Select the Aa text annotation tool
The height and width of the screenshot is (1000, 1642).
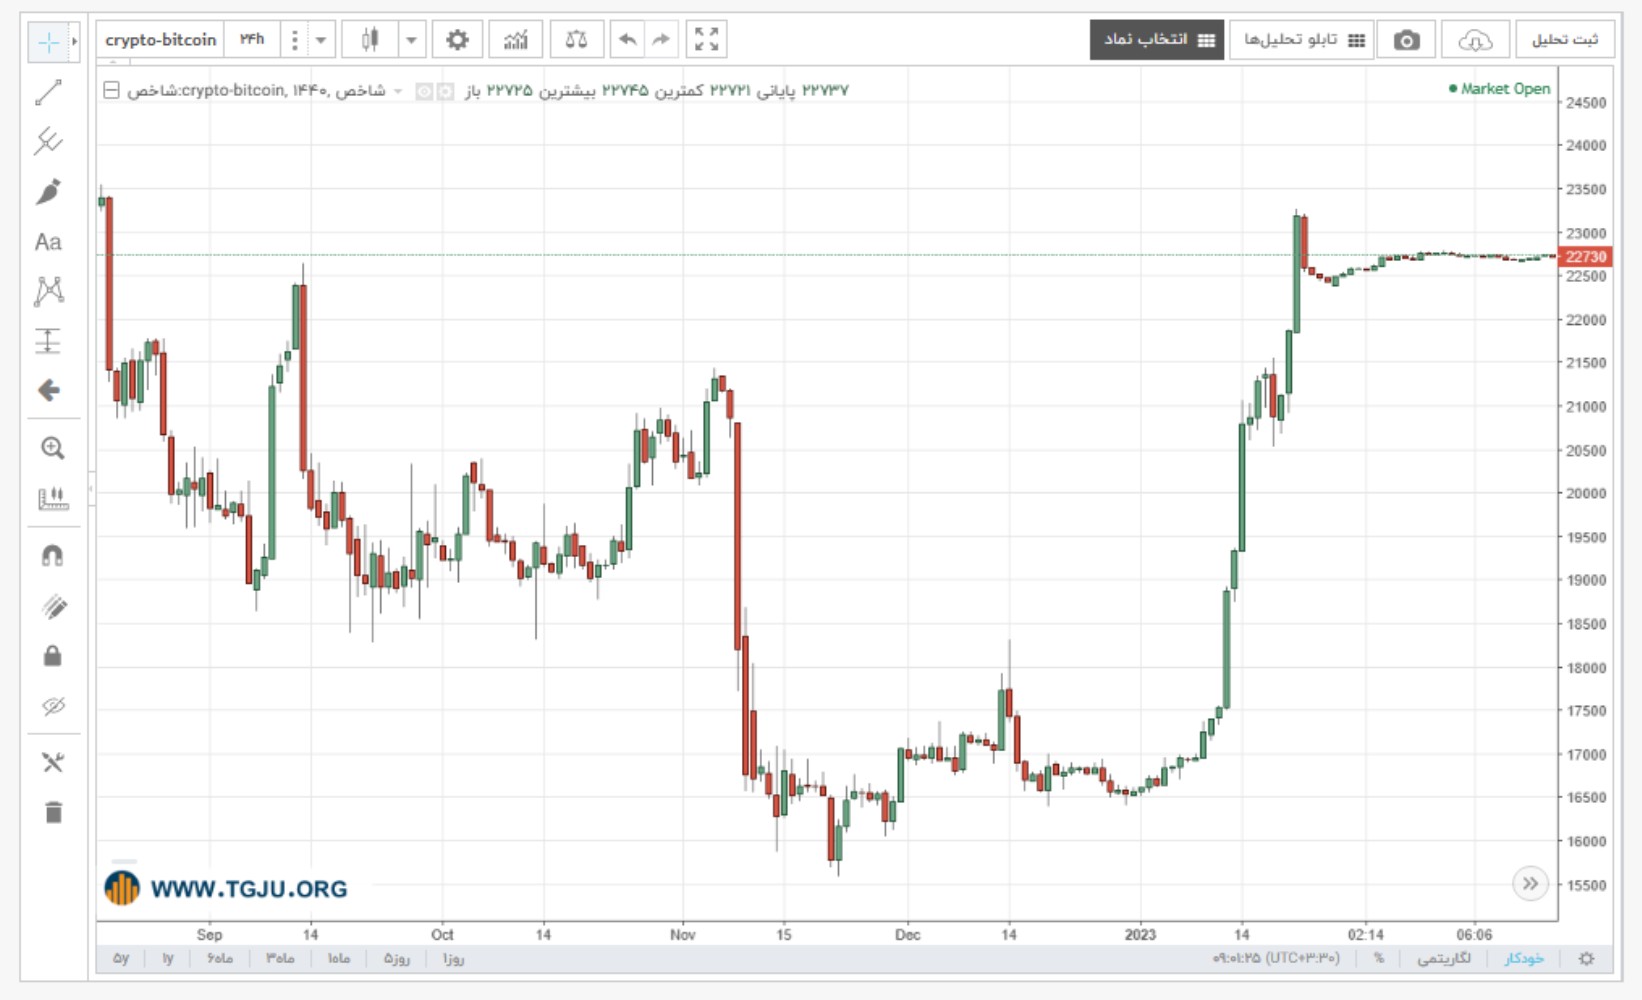pyautogui.click(x=48, y=242)
